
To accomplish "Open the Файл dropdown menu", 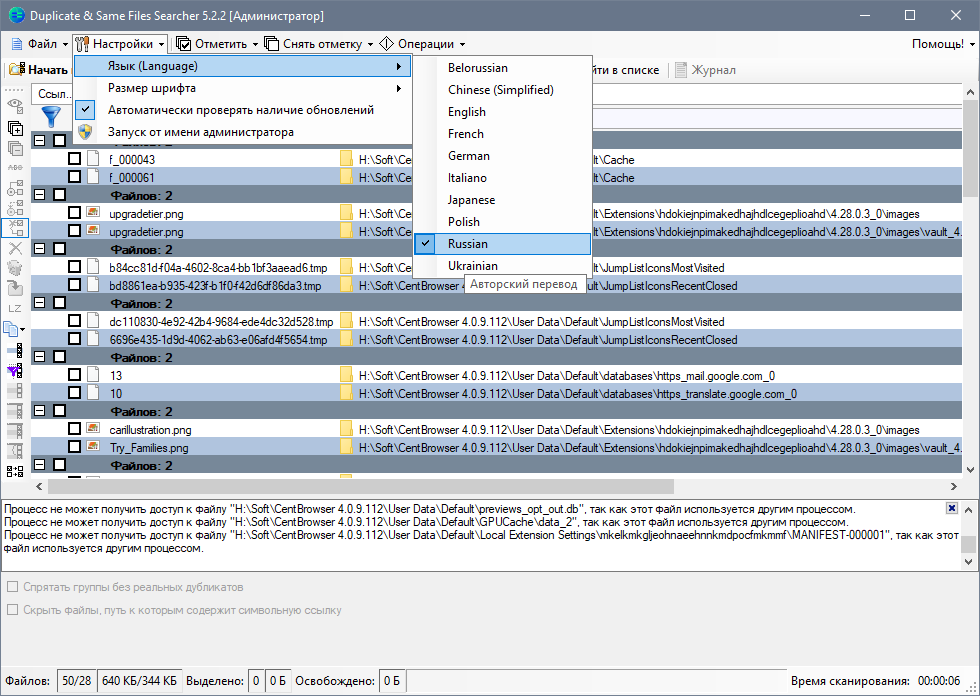I will coord(39,44).
